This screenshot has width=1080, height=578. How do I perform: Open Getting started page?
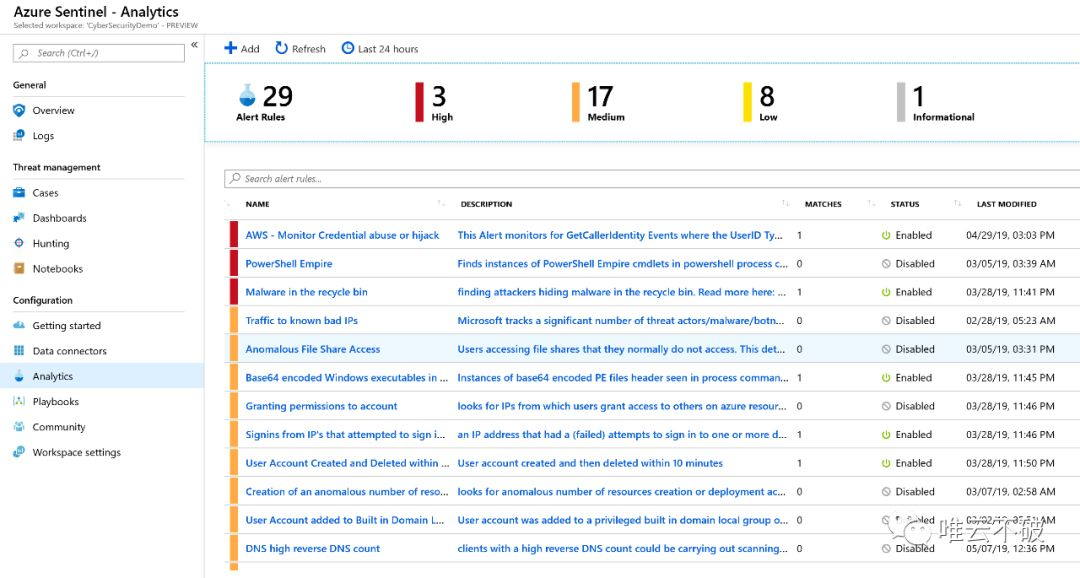[x=67, y=325]
